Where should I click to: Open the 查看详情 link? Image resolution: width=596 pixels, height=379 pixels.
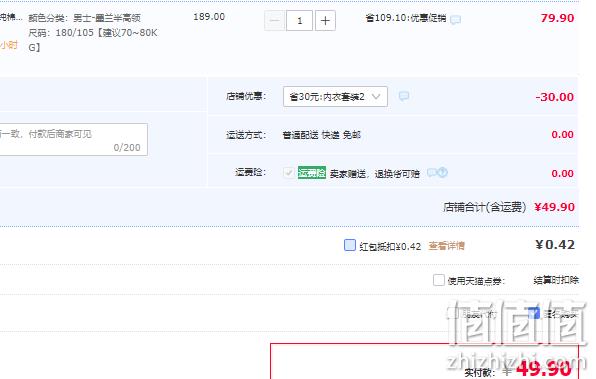click(x=447, y=246)
